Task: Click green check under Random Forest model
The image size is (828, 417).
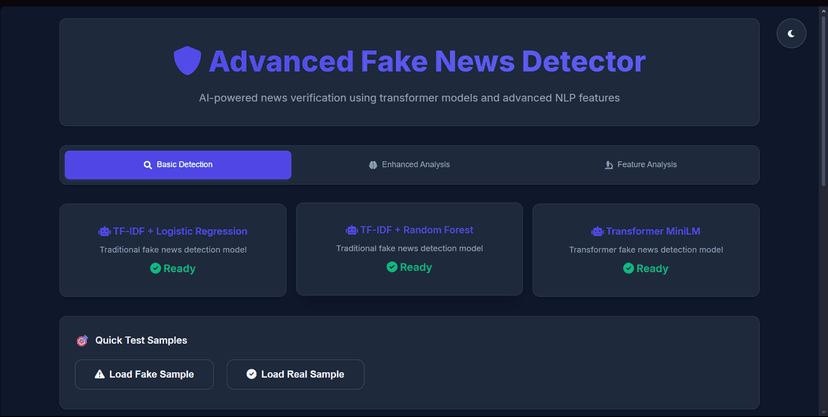Action: point(392,267)
